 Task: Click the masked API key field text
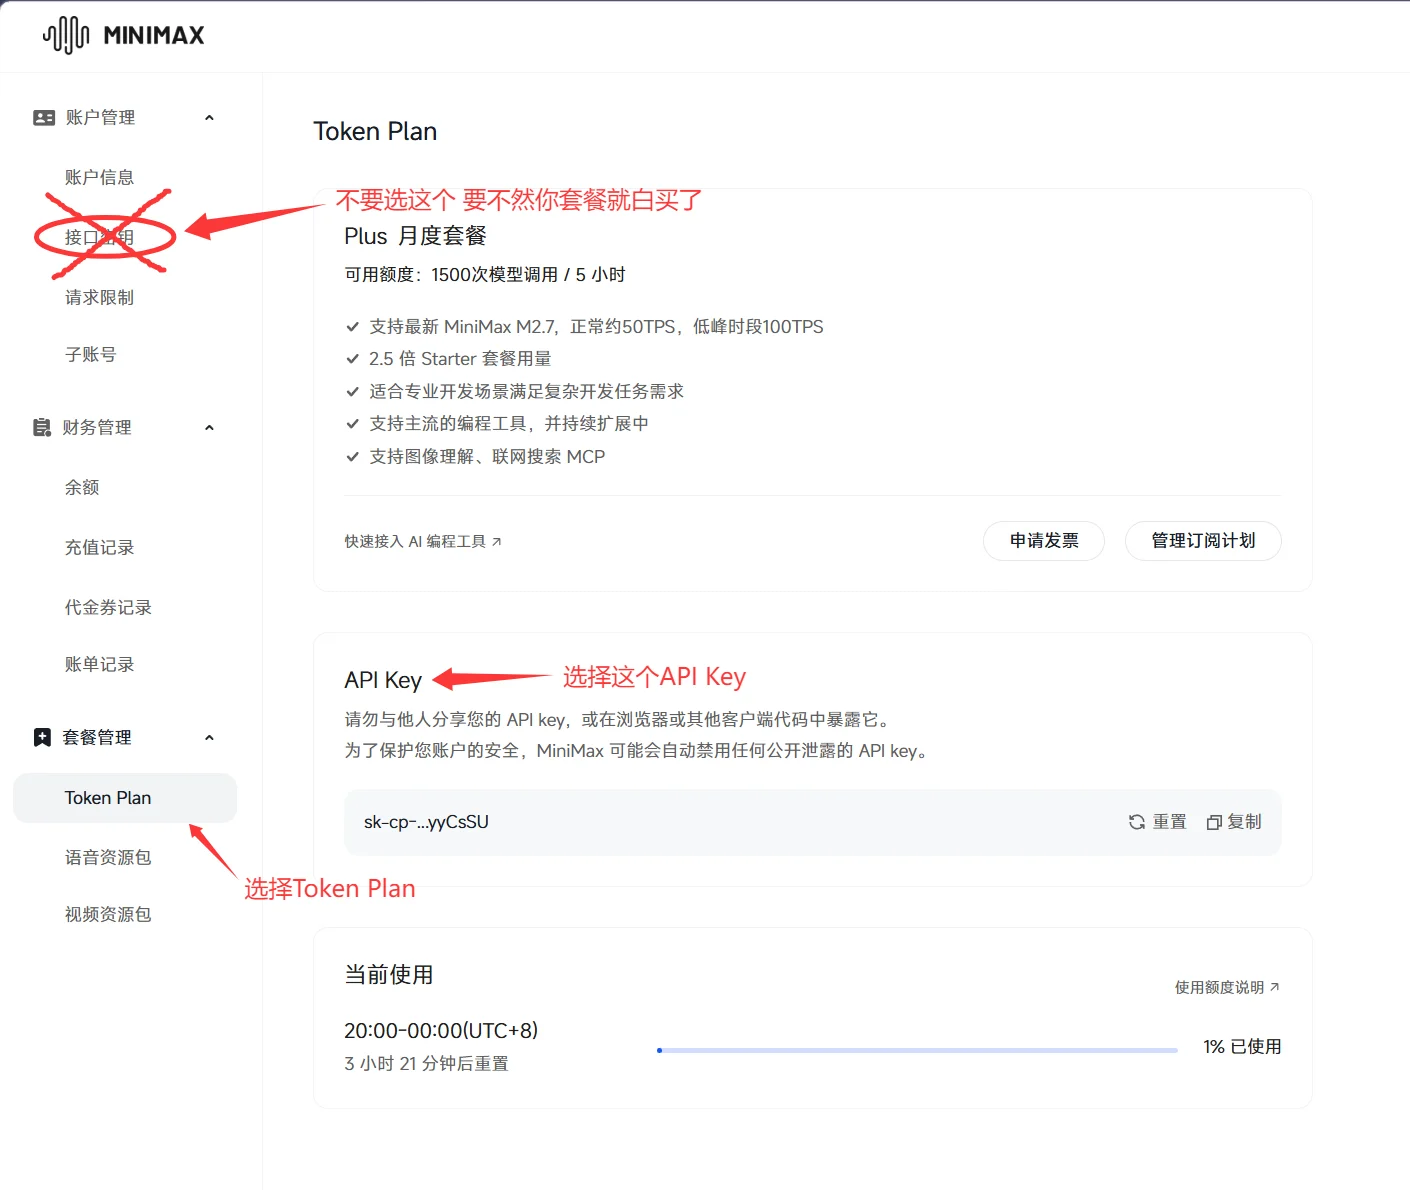[x=426, y=822]
